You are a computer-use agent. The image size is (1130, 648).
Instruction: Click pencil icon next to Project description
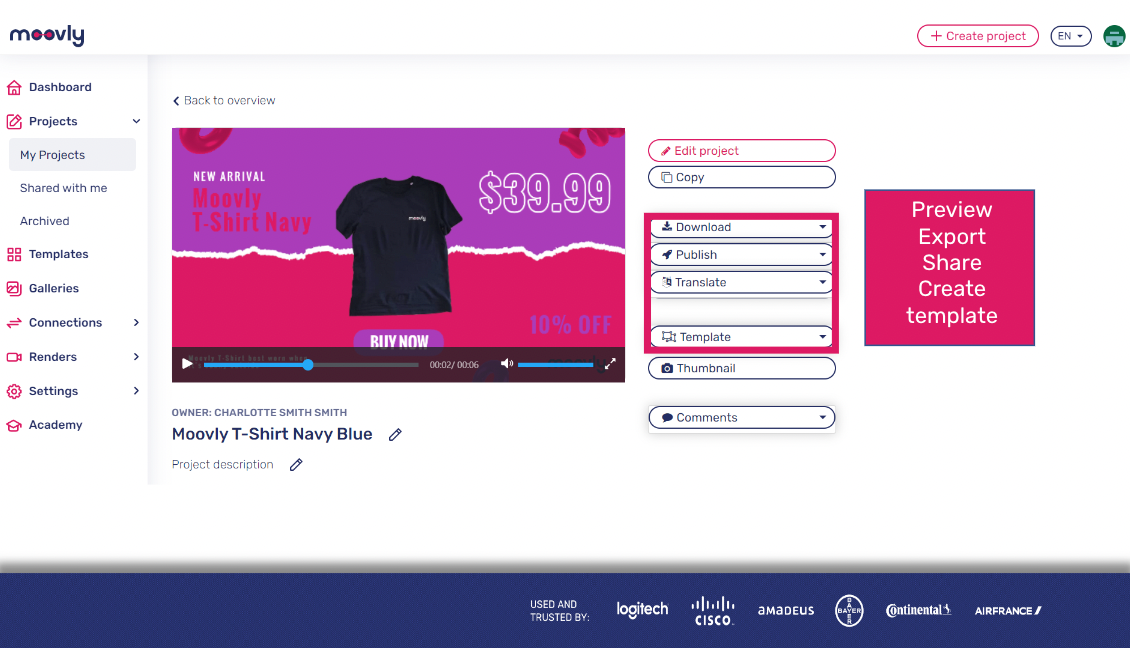(296, 465)
